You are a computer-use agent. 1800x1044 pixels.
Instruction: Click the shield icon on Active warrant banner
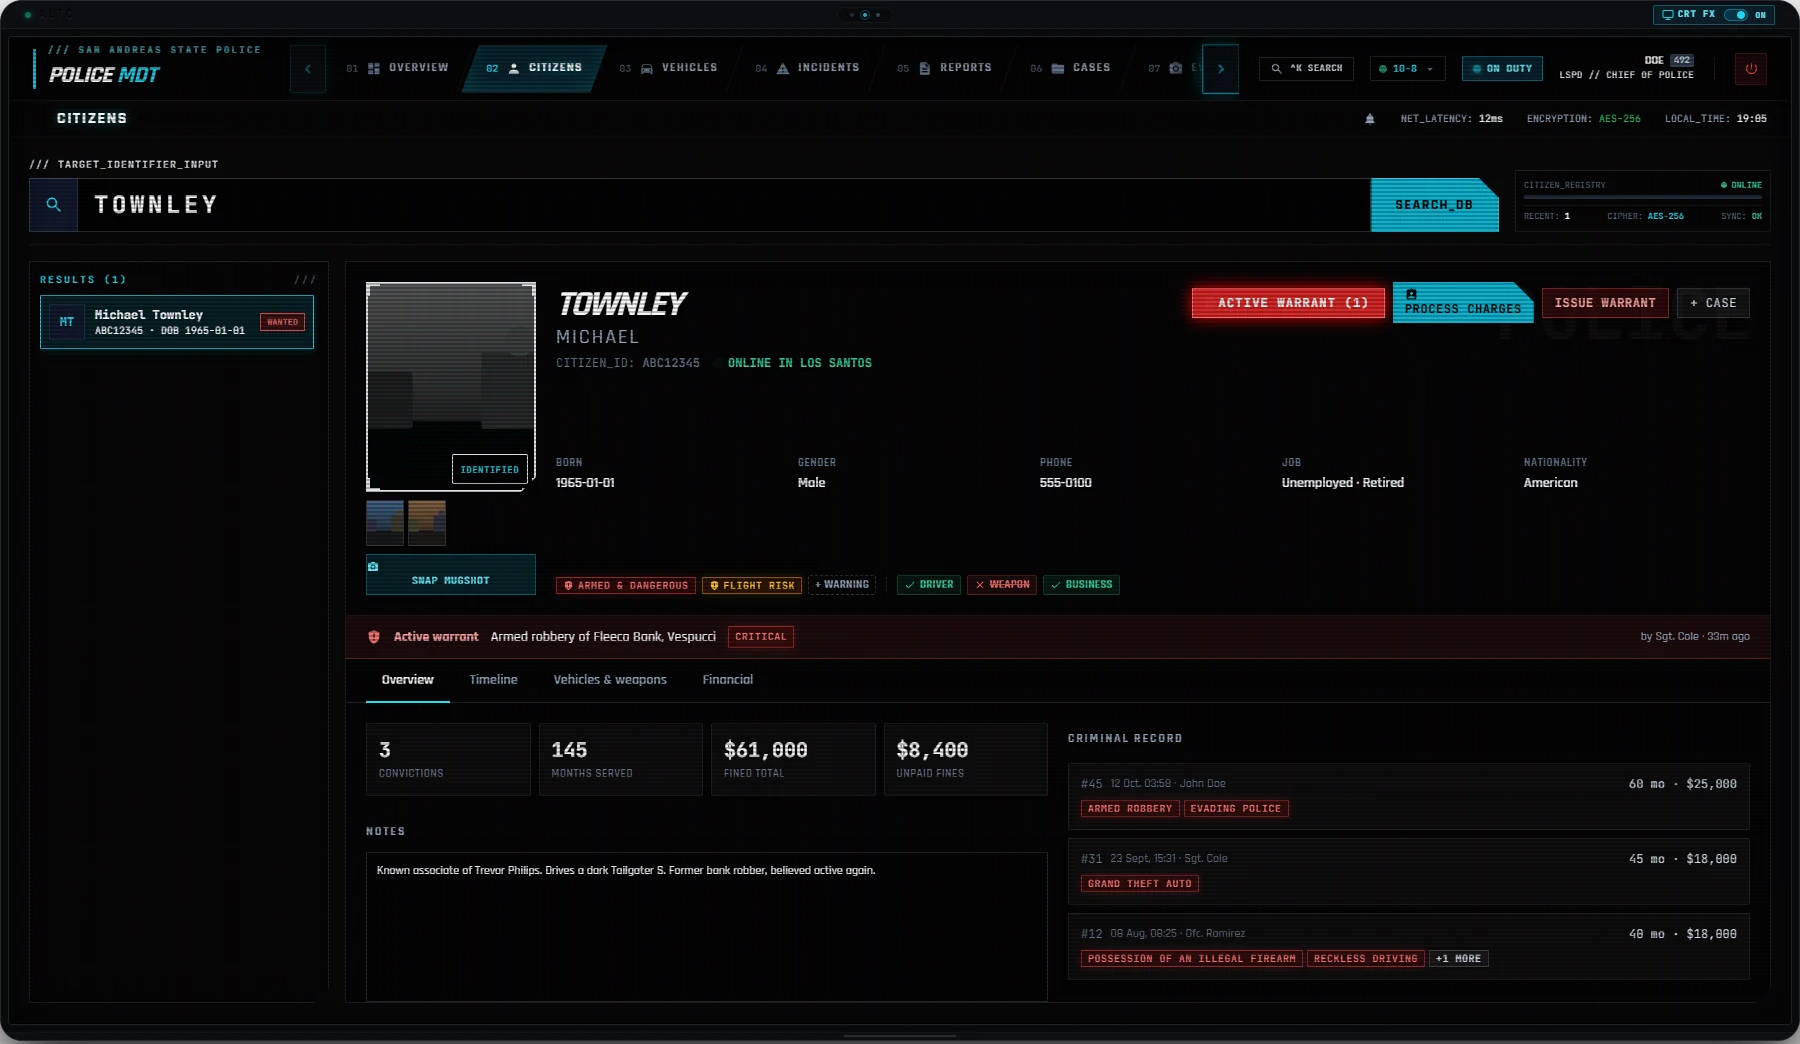(x=374, y=637)
